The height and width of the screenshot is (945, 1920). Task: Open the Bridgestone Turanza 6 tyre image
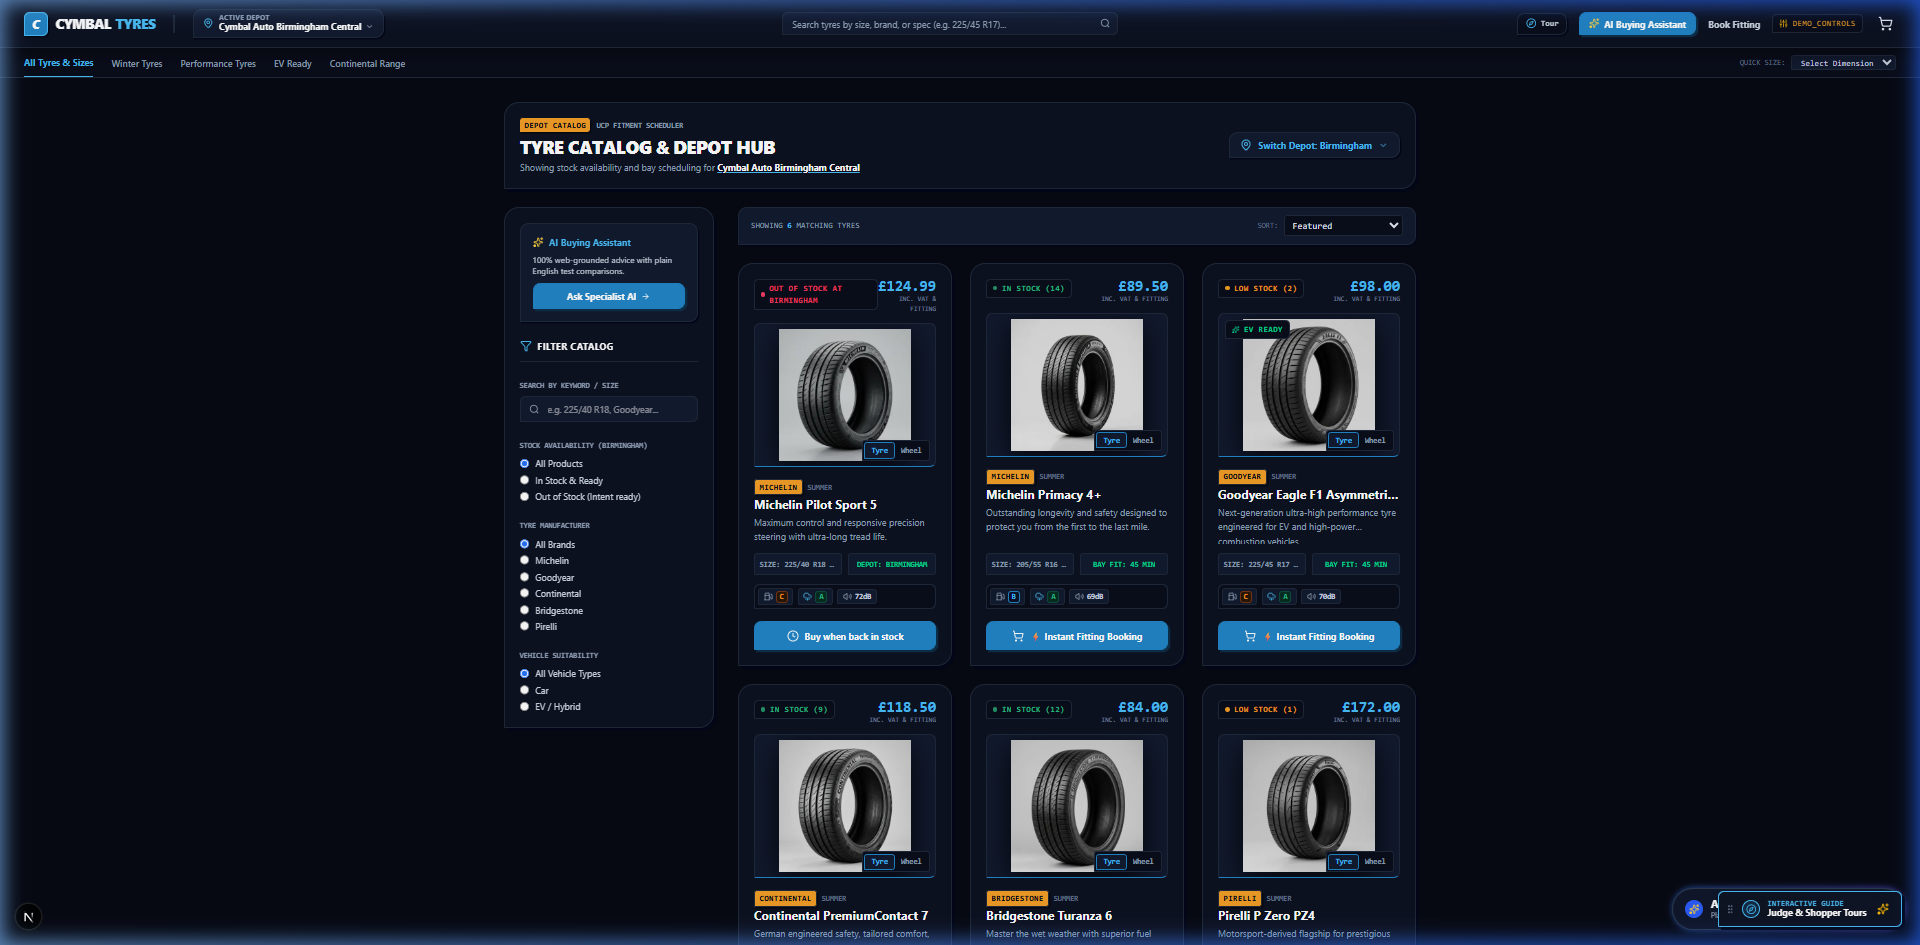click(x=1077, y=806)
